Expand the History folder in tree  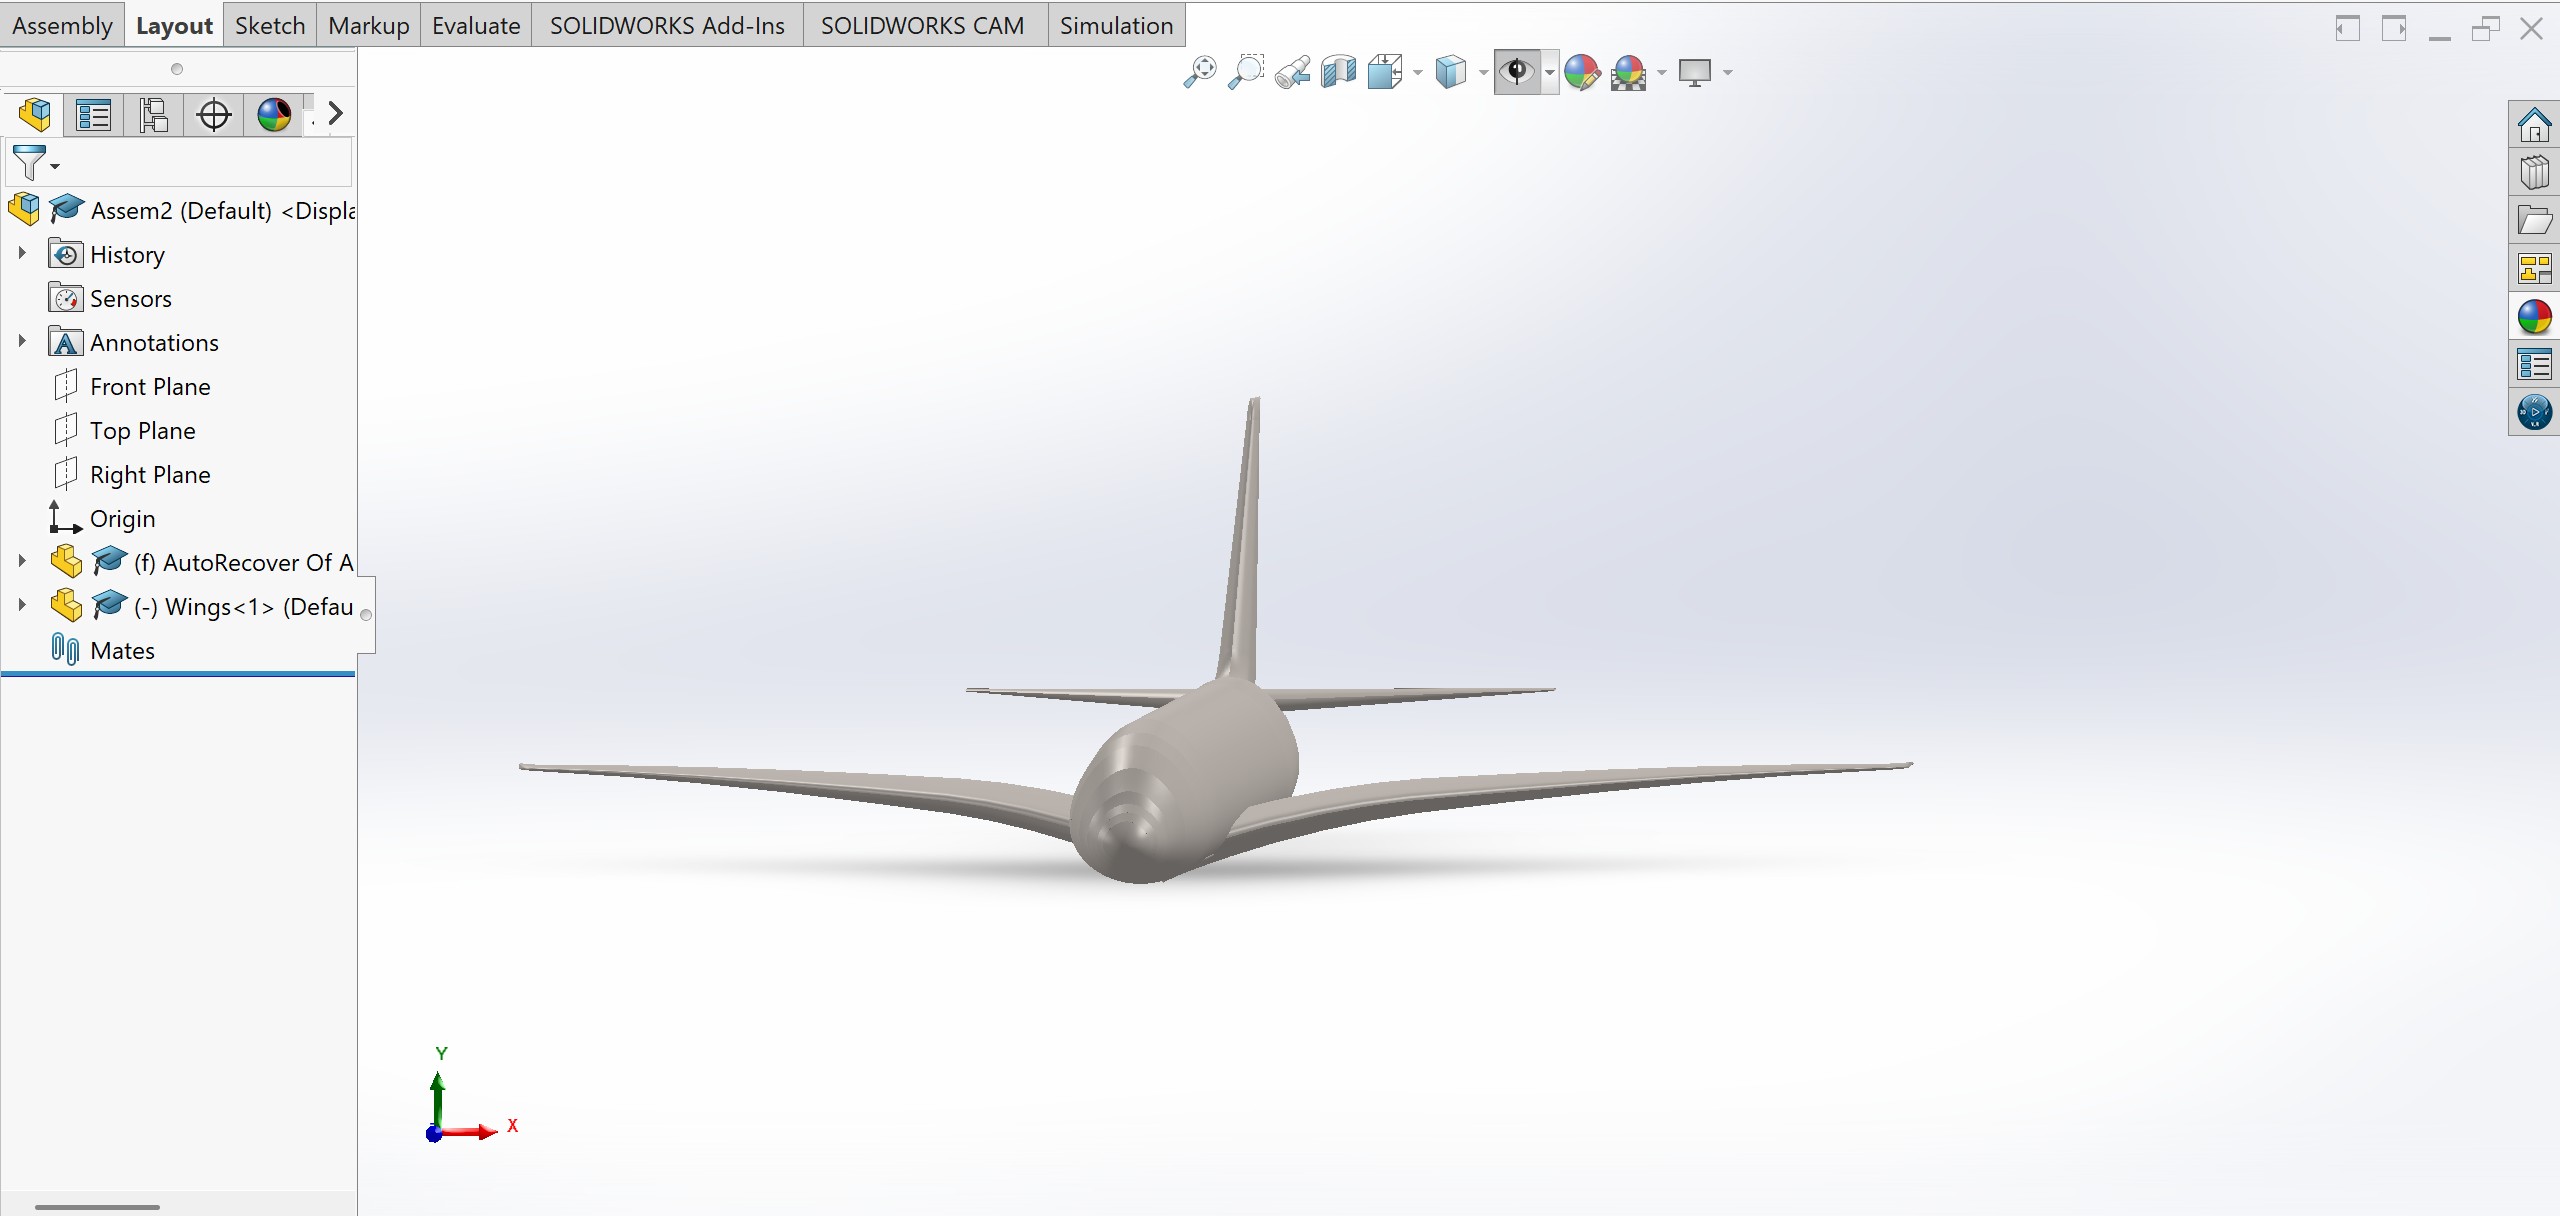point(22,254)
